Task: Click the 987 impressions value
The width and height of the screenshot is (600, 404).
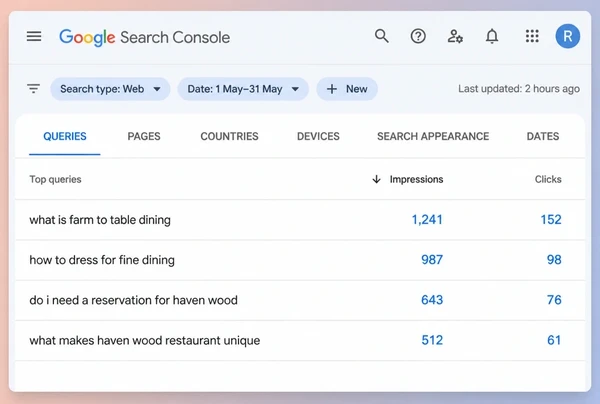Action: [x=432, y=260]
